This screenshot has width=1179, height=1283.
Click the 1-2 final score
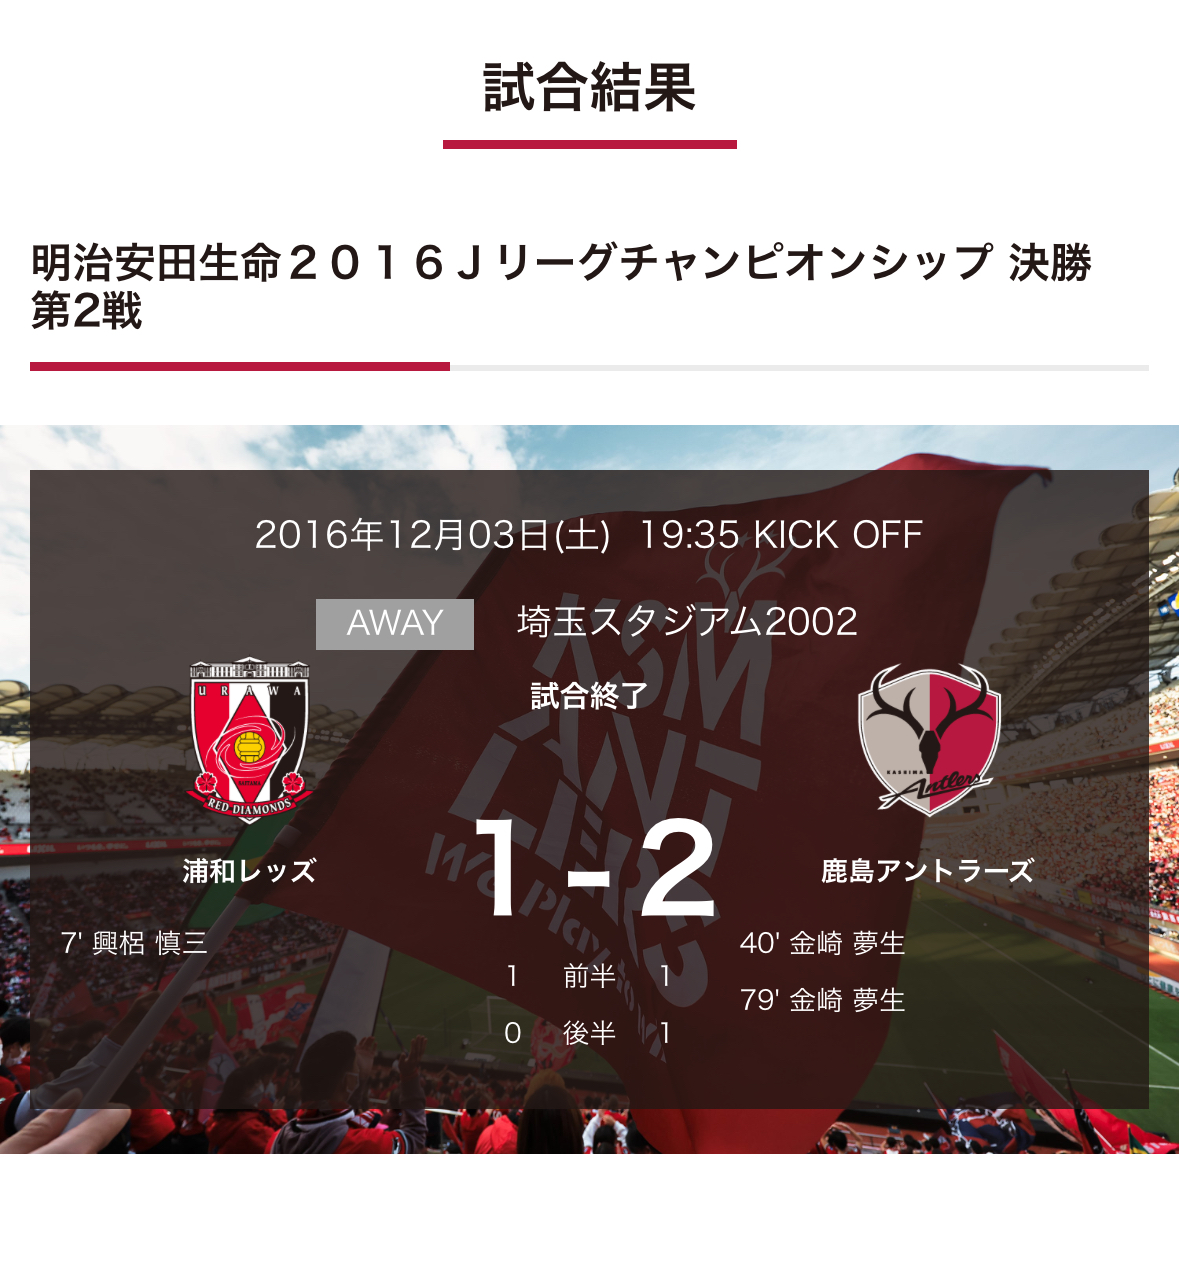pyautogui.click(x=594, y=868)
